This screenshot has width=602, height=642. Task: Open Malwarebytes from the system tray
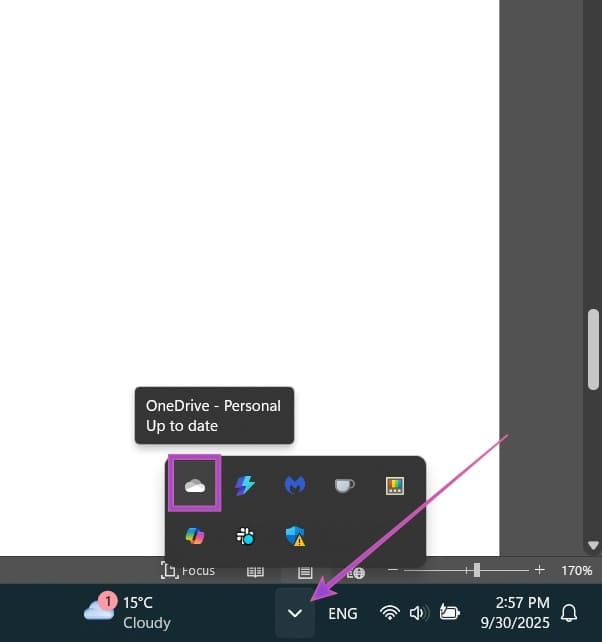click(x=294, y=485)
